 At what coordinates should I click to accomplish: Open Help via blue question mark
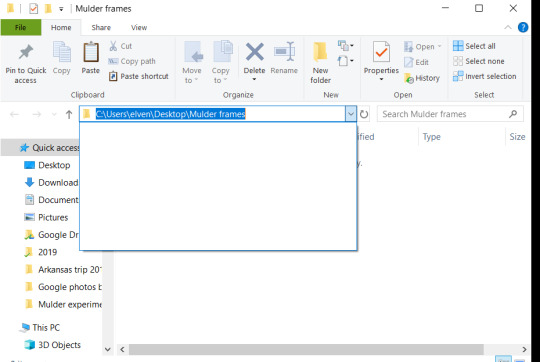point(523,27)
